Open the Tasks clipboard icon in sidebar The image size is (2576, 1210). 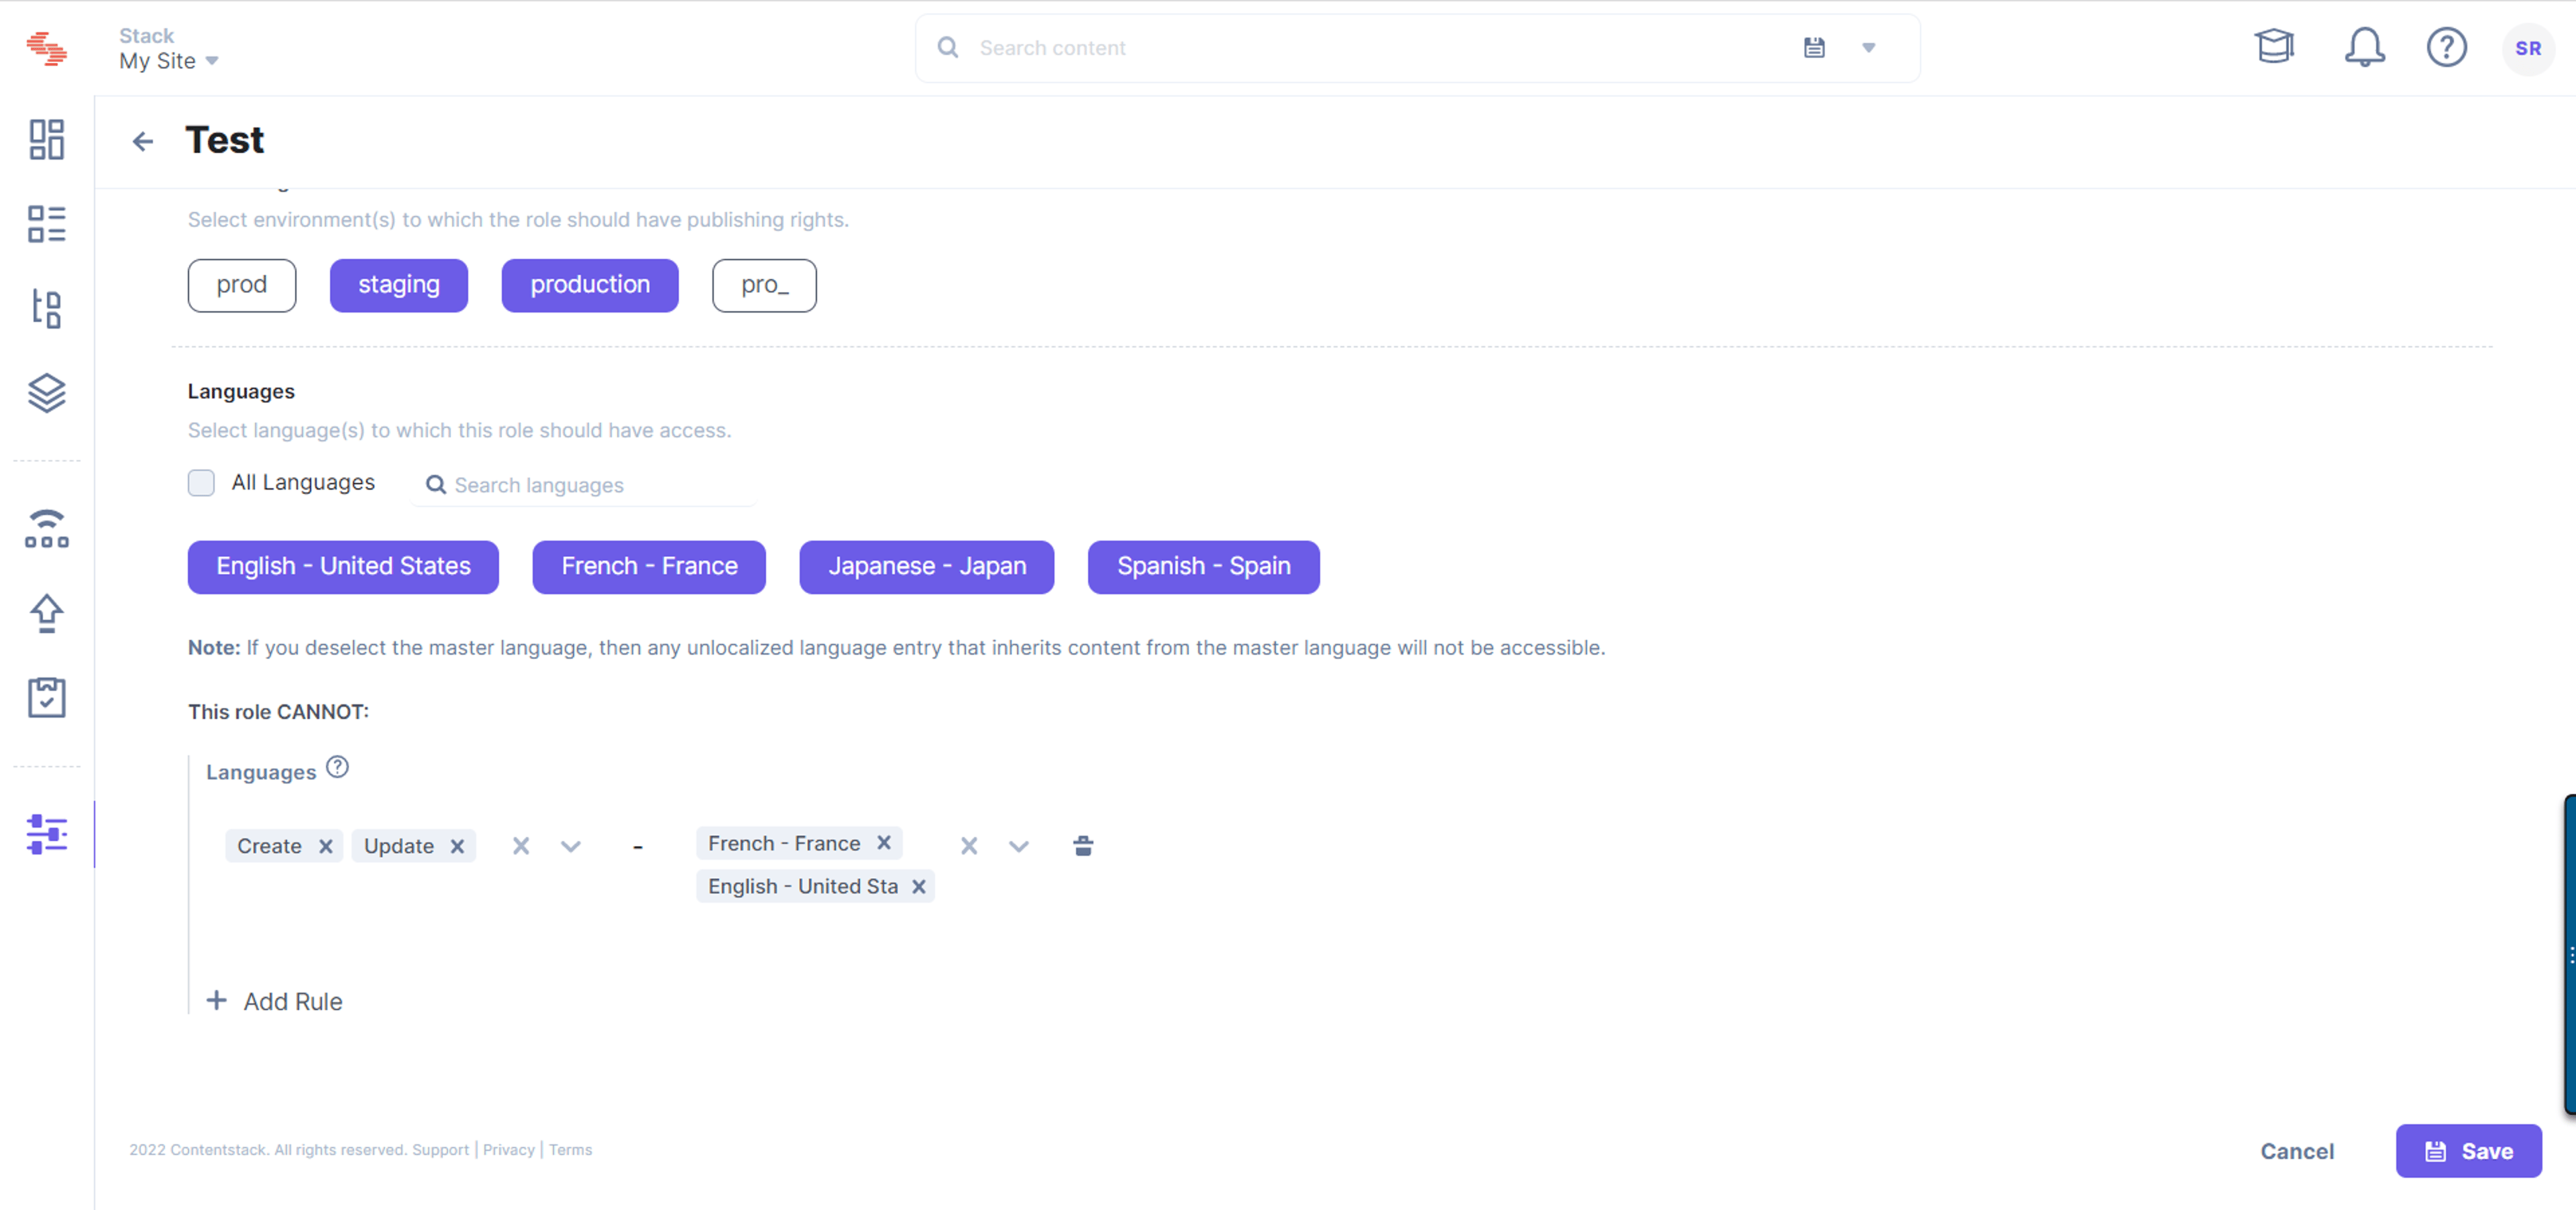tap(46, 697)
